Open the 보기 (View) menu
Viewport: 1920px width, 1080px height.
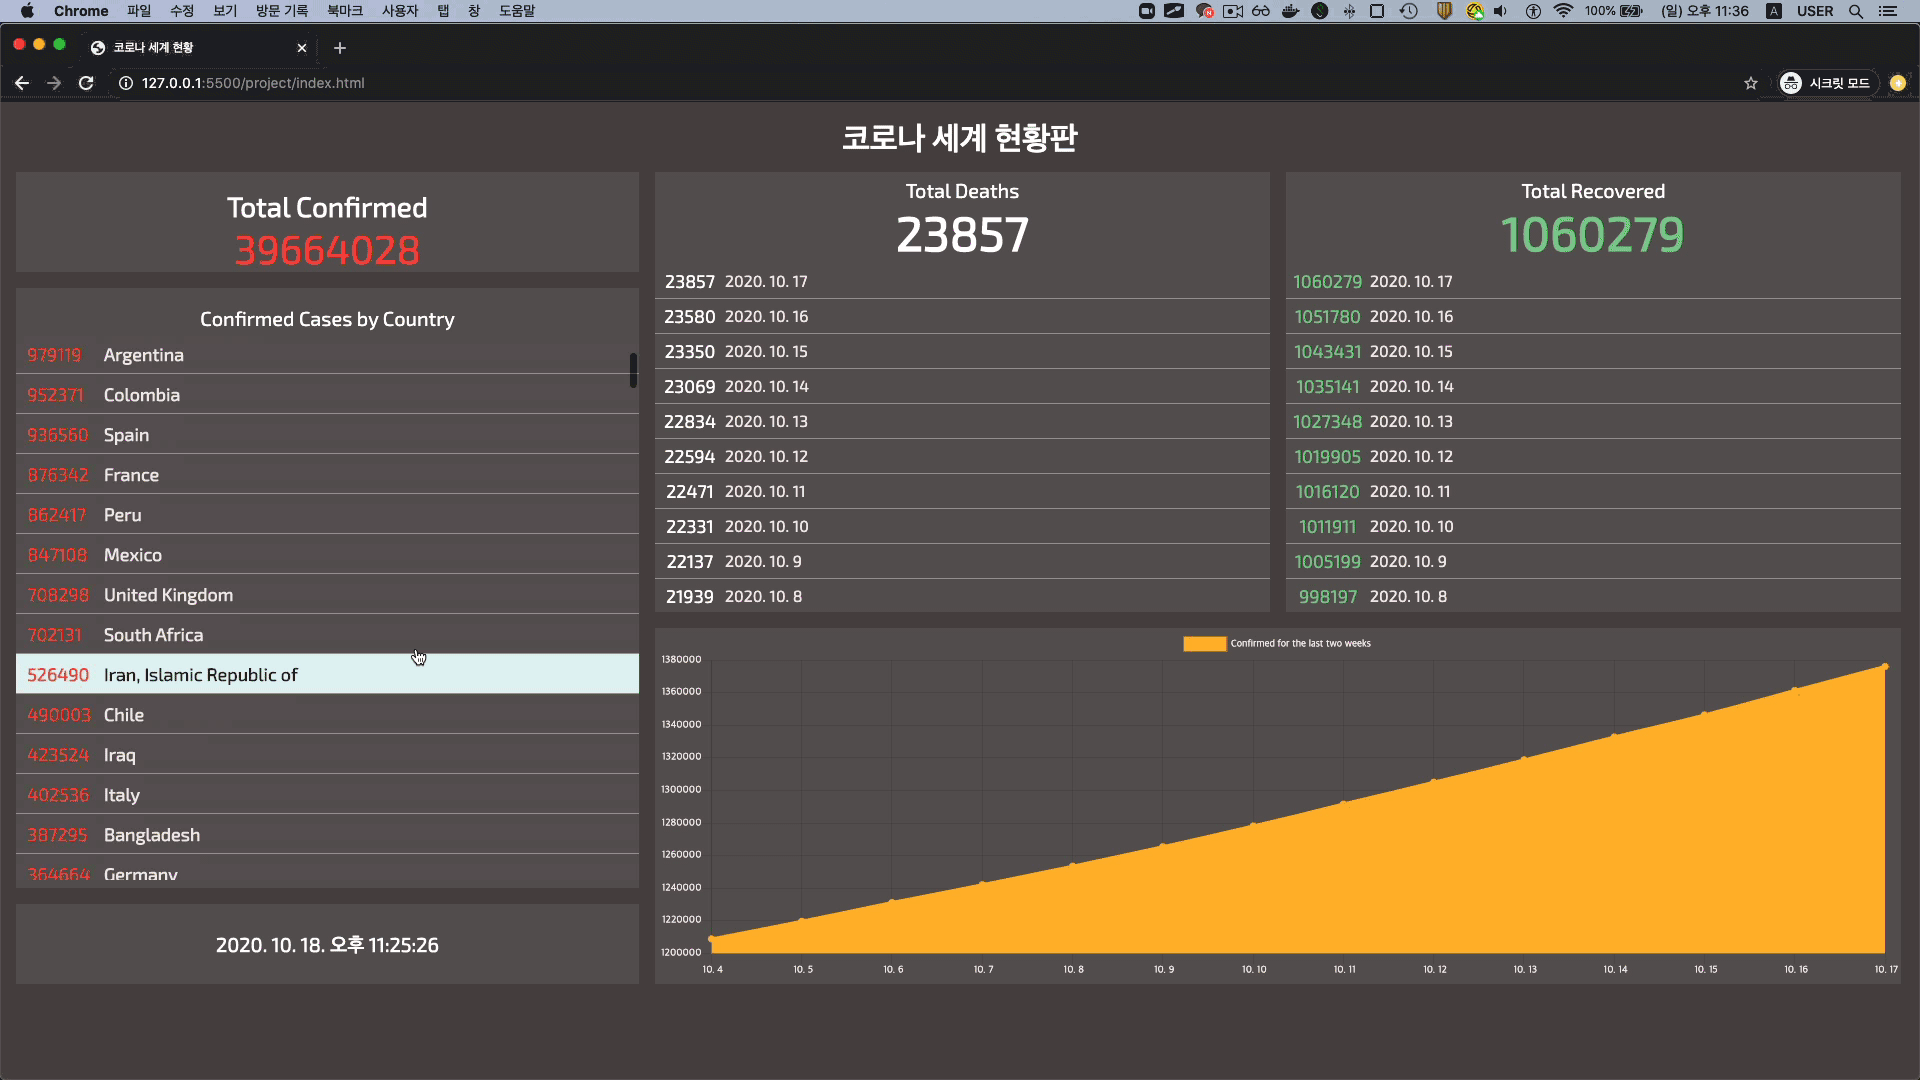click(x=225, y=11)
